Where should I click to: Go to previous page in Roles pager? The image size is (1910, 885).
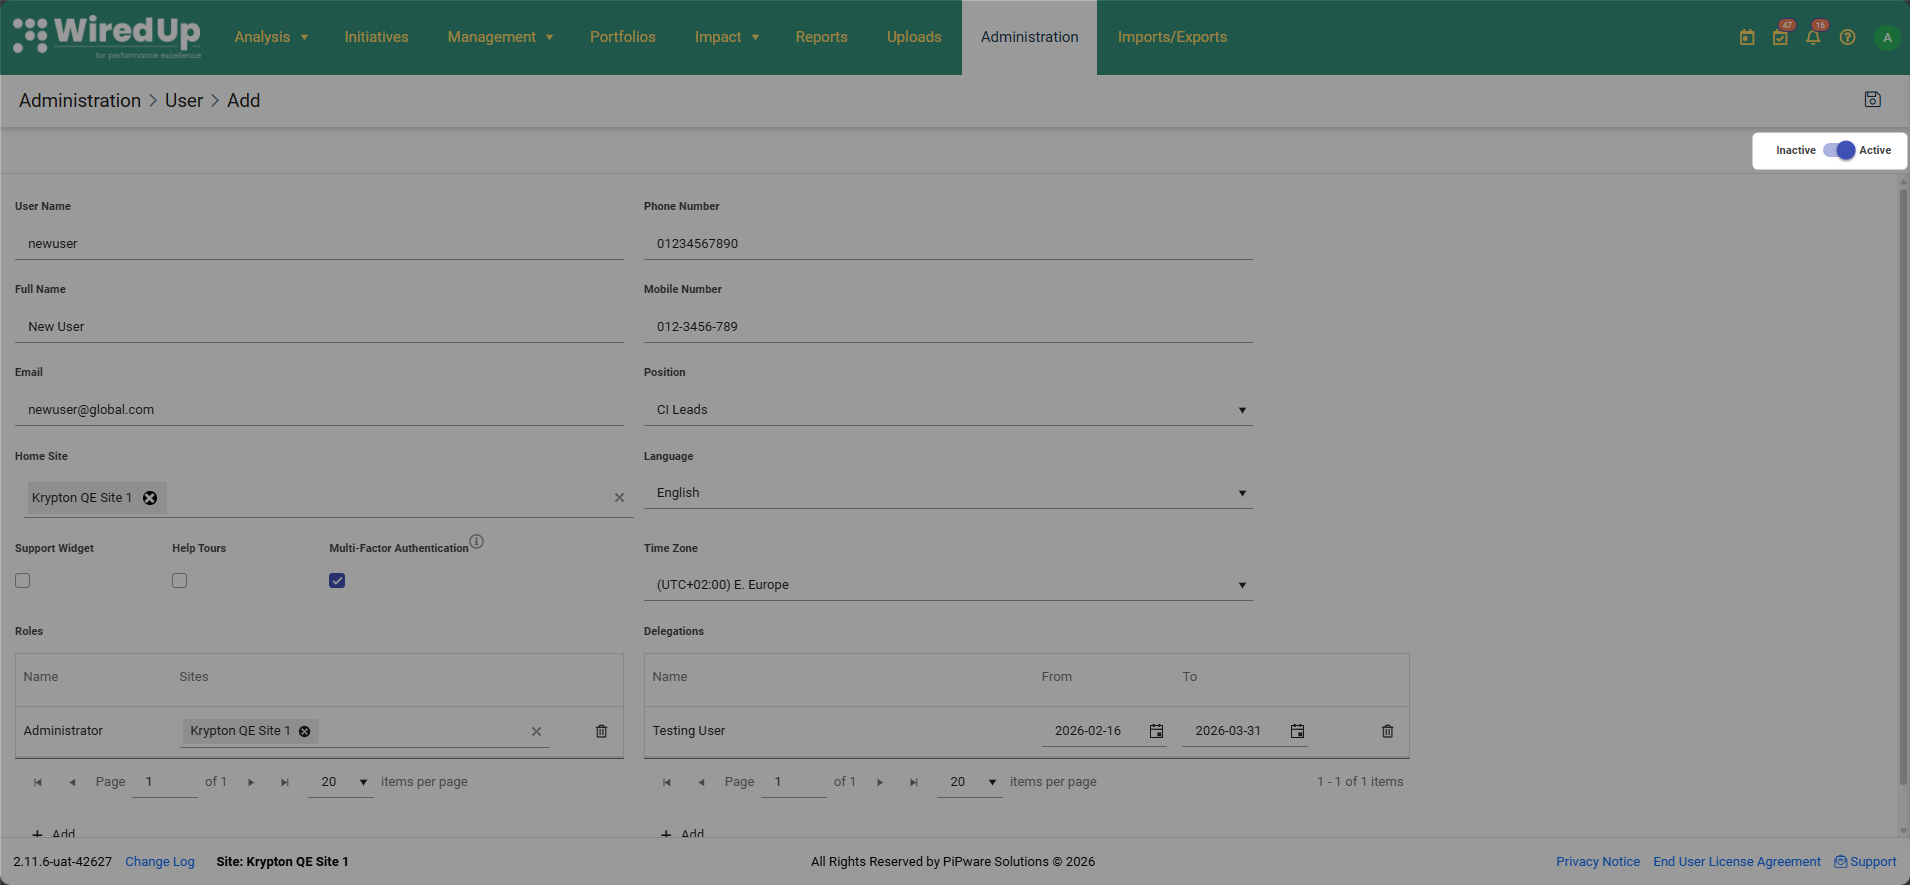[72, 782]
